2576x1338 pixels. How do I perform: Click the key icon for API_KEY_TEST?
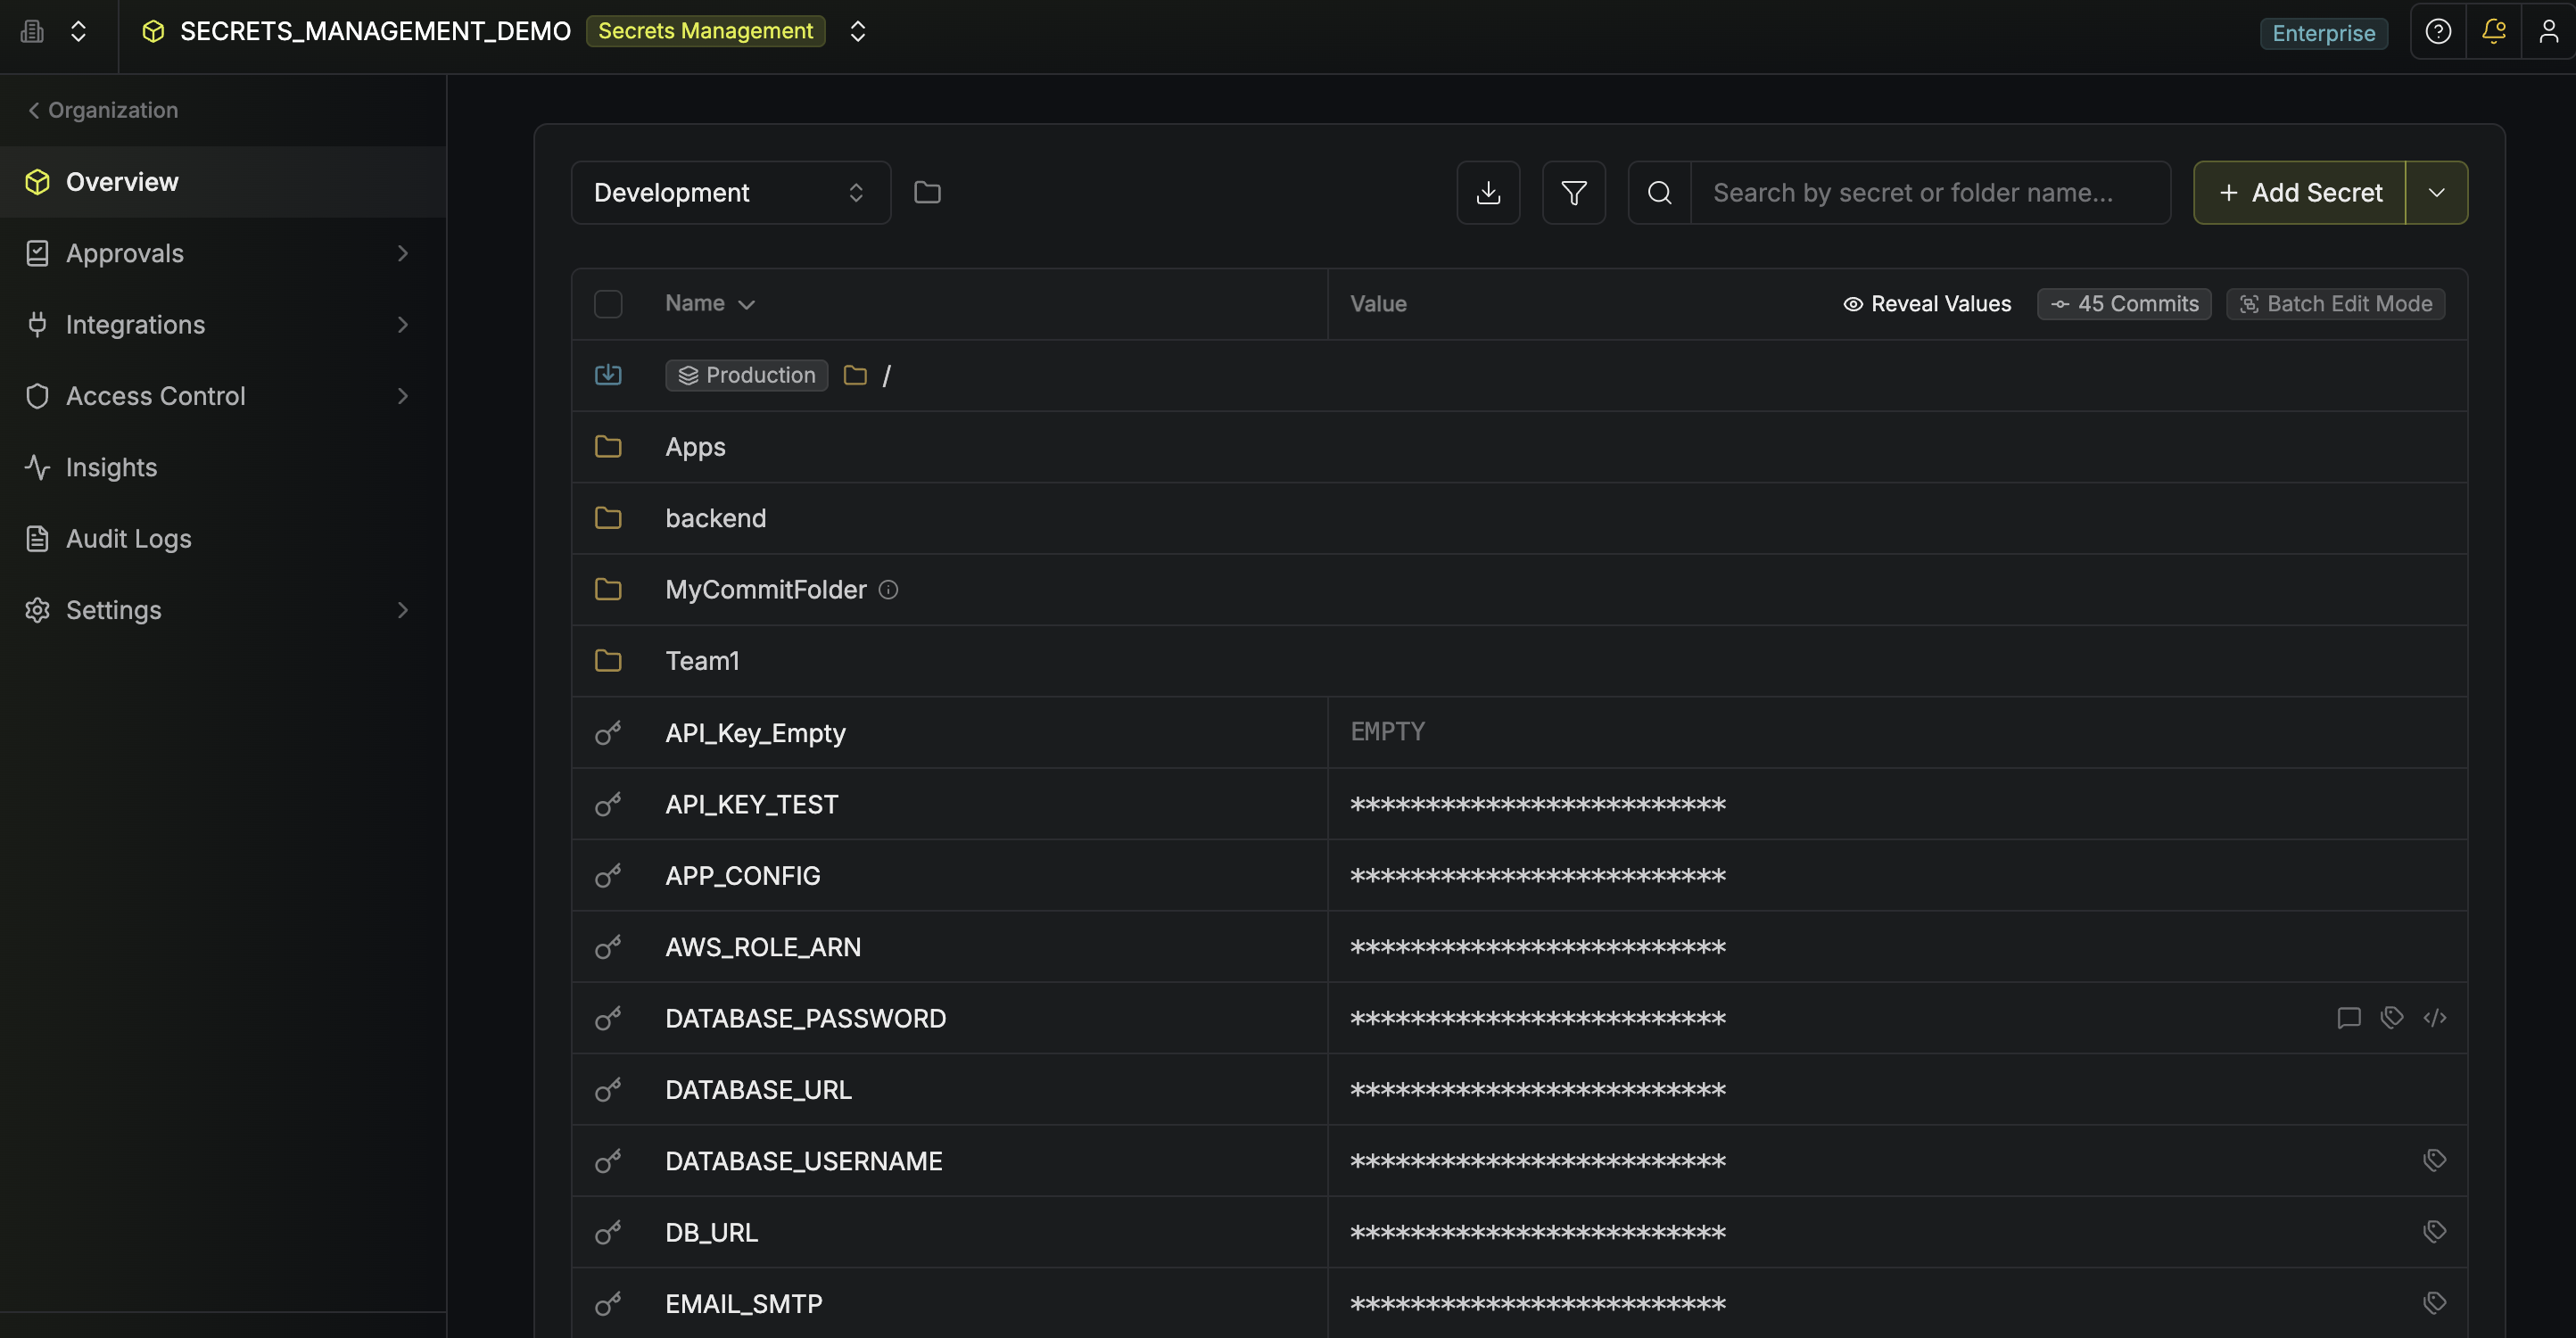(608, 804)
